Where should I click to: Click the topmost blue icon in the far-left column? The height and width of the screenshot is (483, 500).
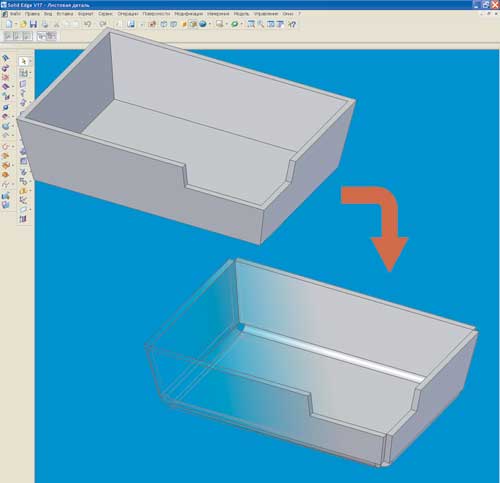[x=5, y=58]
